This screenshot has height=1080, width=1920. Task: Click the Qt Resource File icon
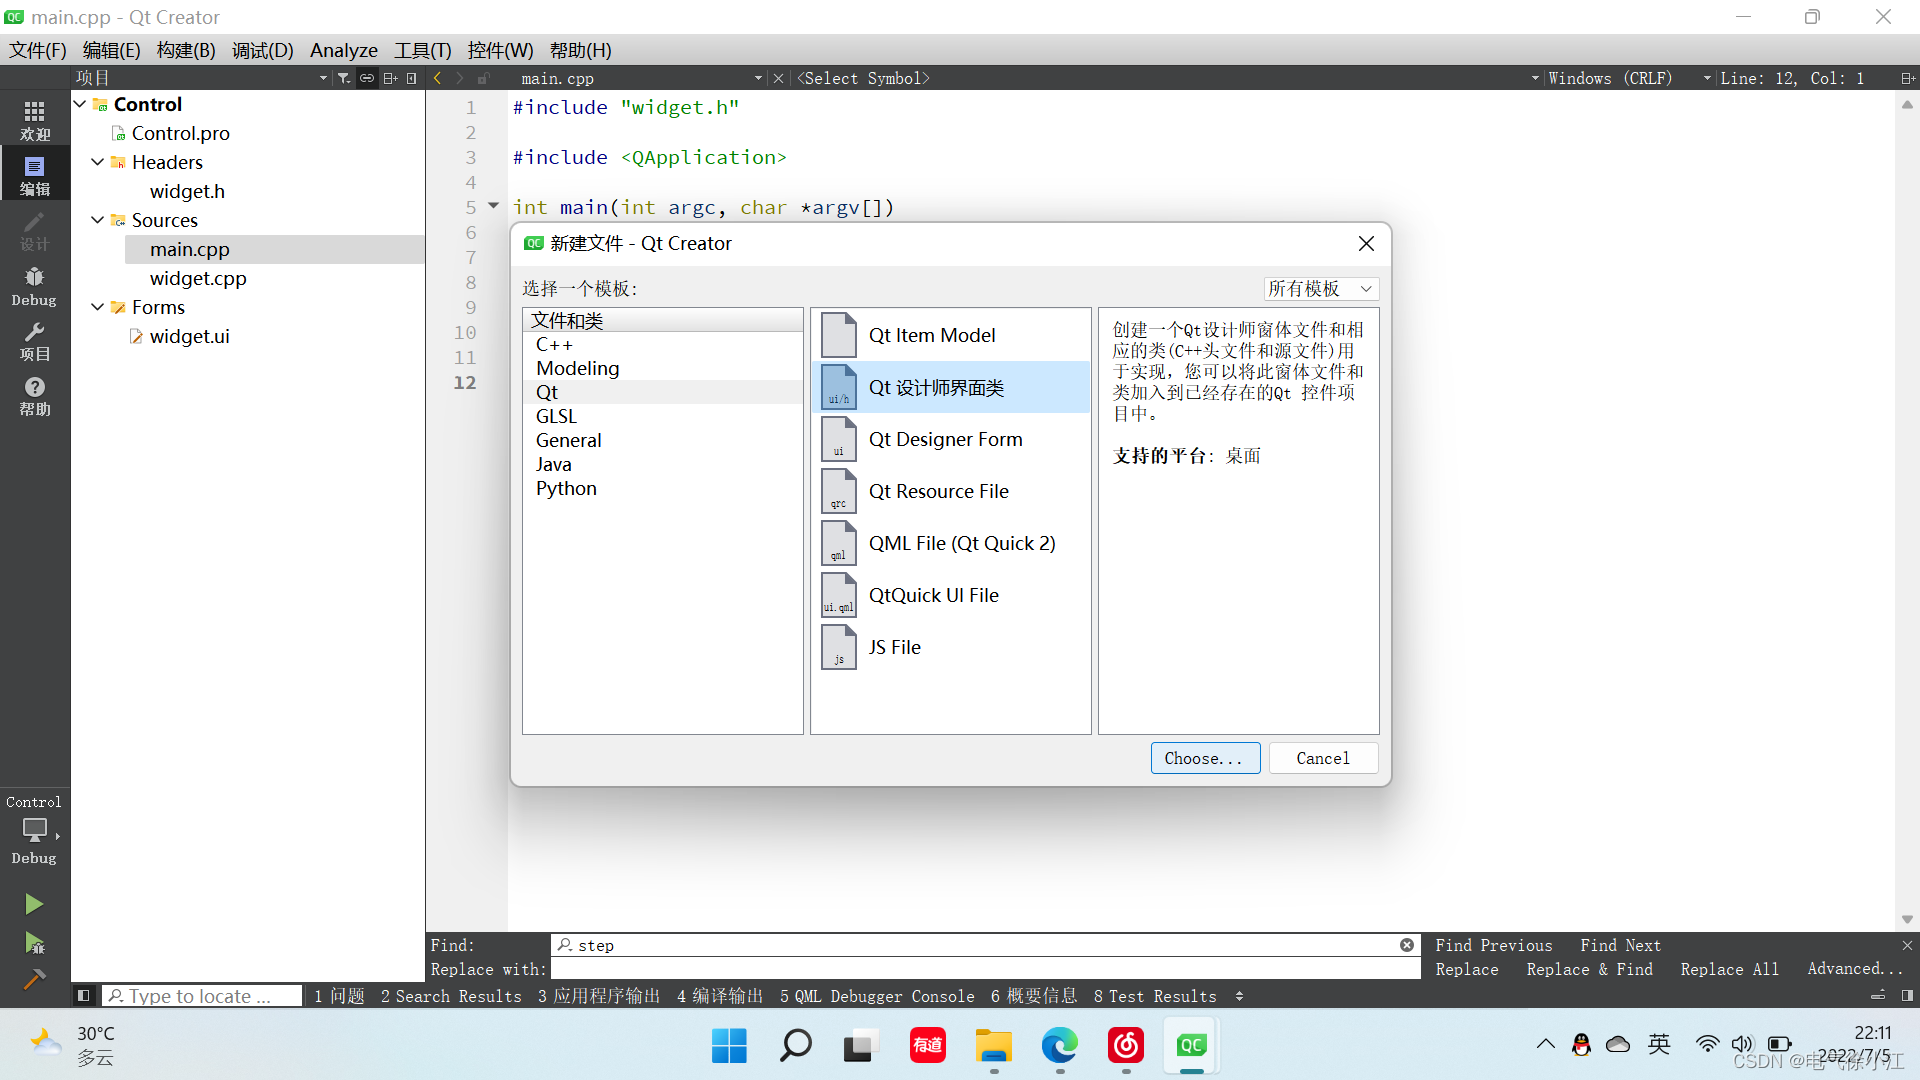[x=839, y=491]
